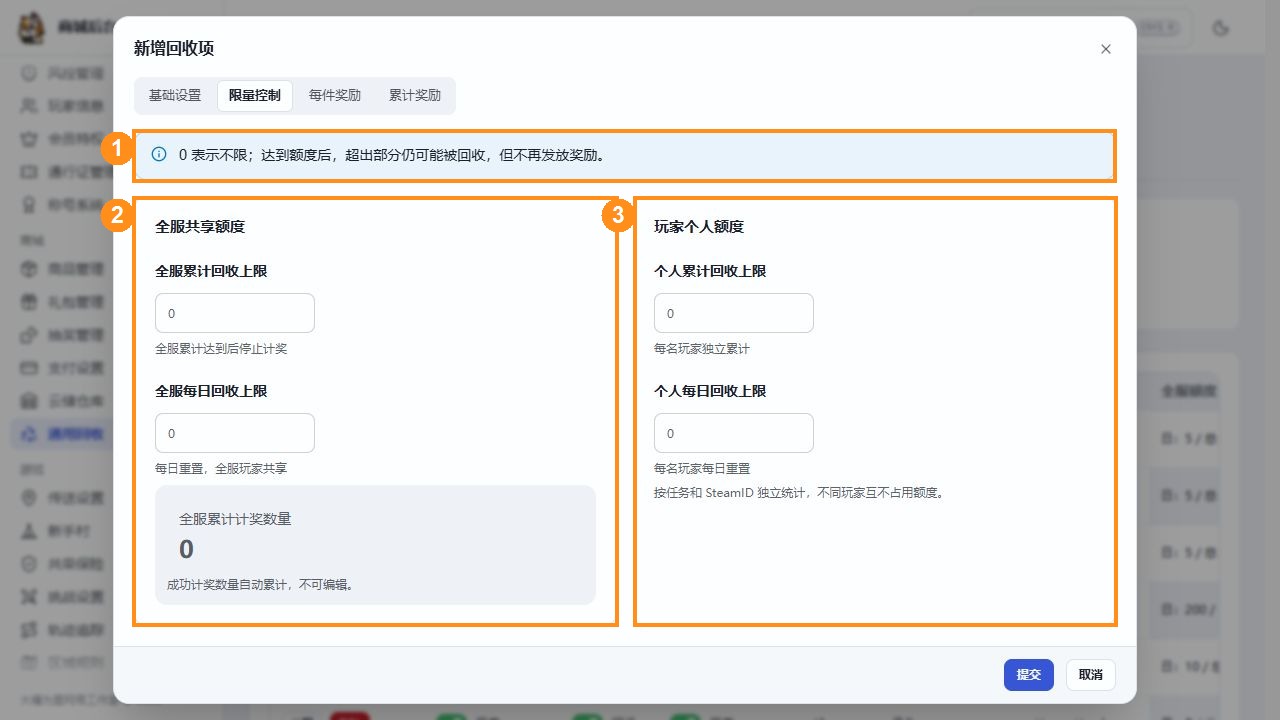Close the 新增回收项 dialog with the X icon
Screen dimensions: 1280x720
pyautogui.click(x=1105, y=49)
